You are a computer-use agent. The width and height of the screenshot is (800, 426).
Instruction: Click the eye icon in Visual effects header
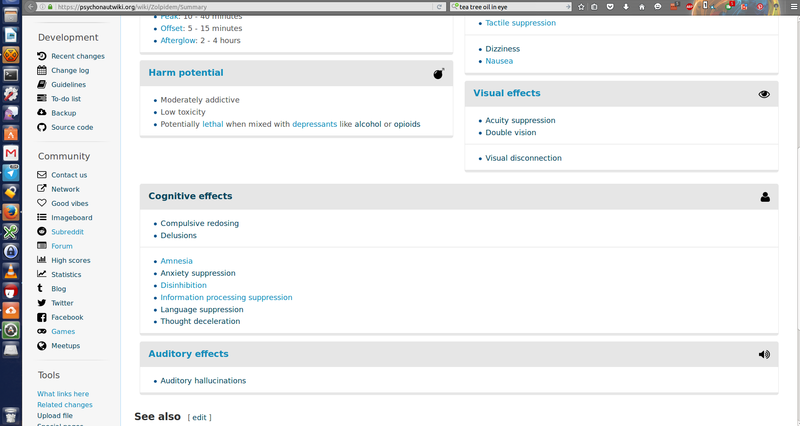(x=764, y=94)
